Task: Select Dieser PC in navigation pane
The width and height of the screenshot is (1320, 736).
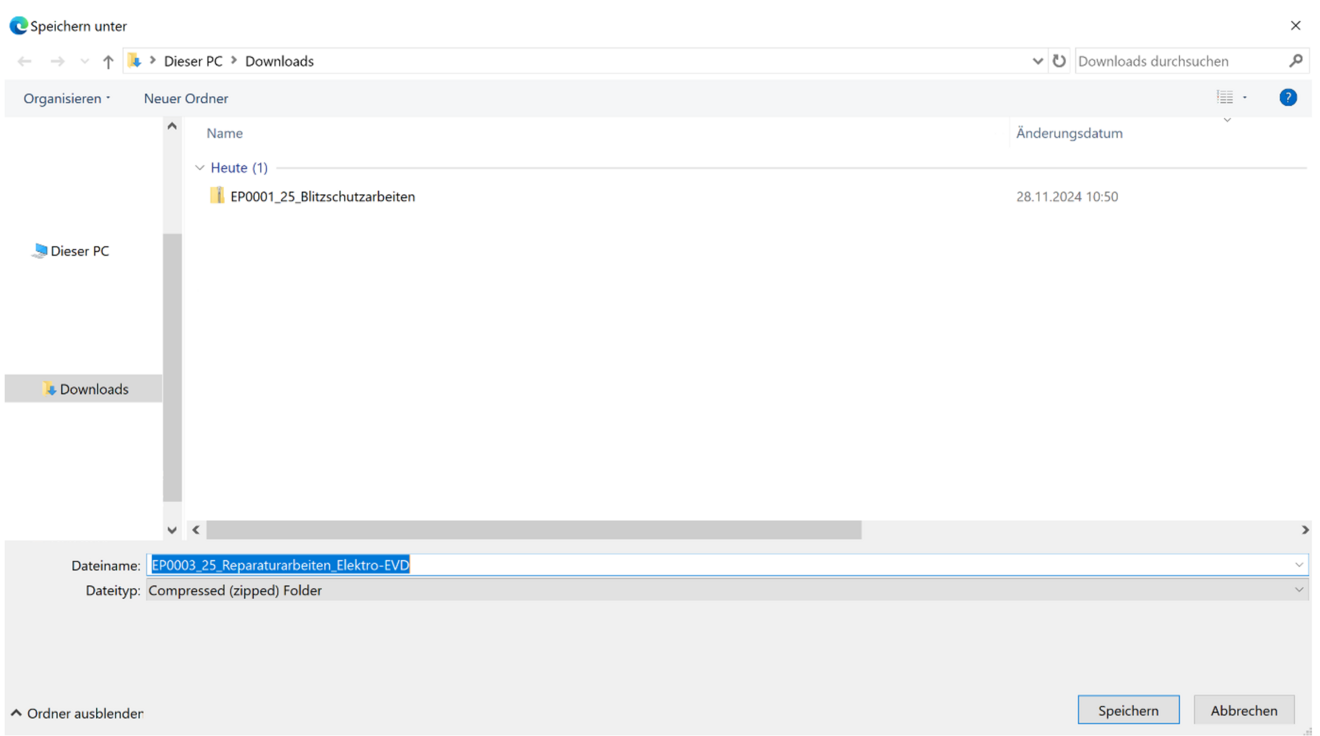Action: (x=79, y=251)
